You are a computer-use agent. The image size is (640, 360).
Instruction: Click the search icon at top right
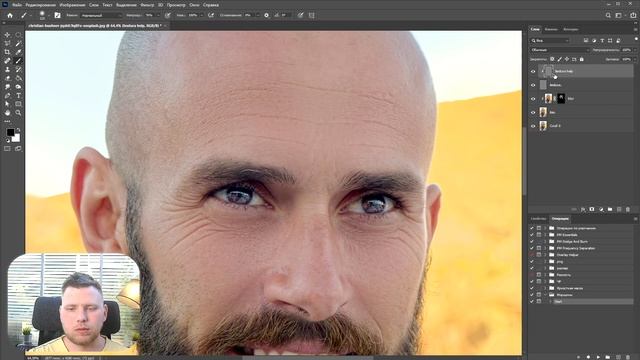[608, 15]
